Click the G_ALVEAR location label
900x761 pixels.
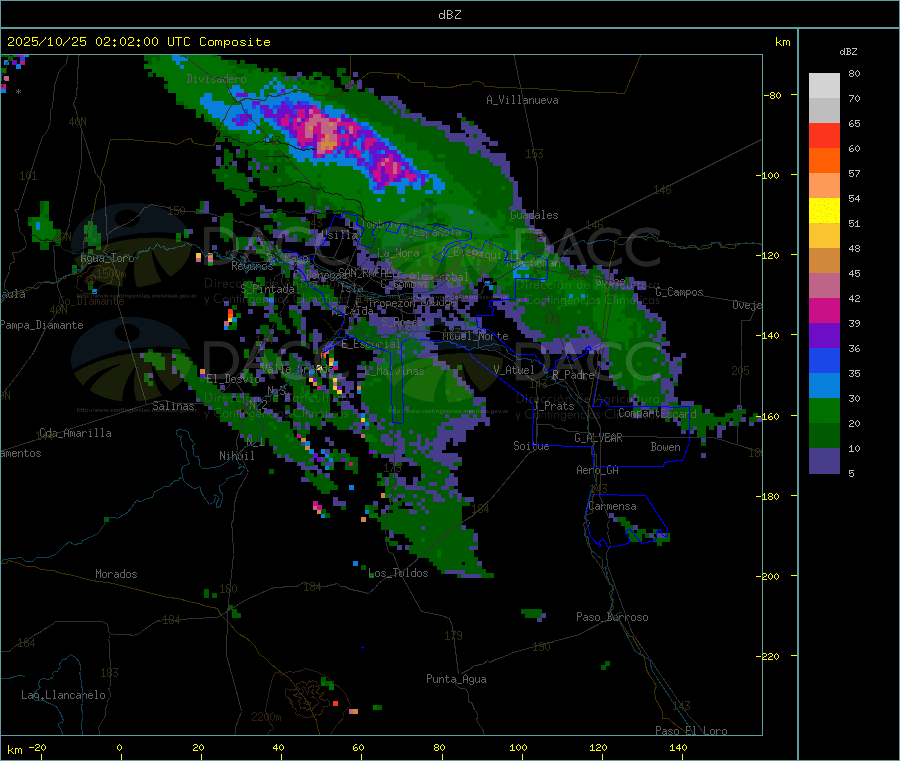pyautogui.click(x=598, y=438)
